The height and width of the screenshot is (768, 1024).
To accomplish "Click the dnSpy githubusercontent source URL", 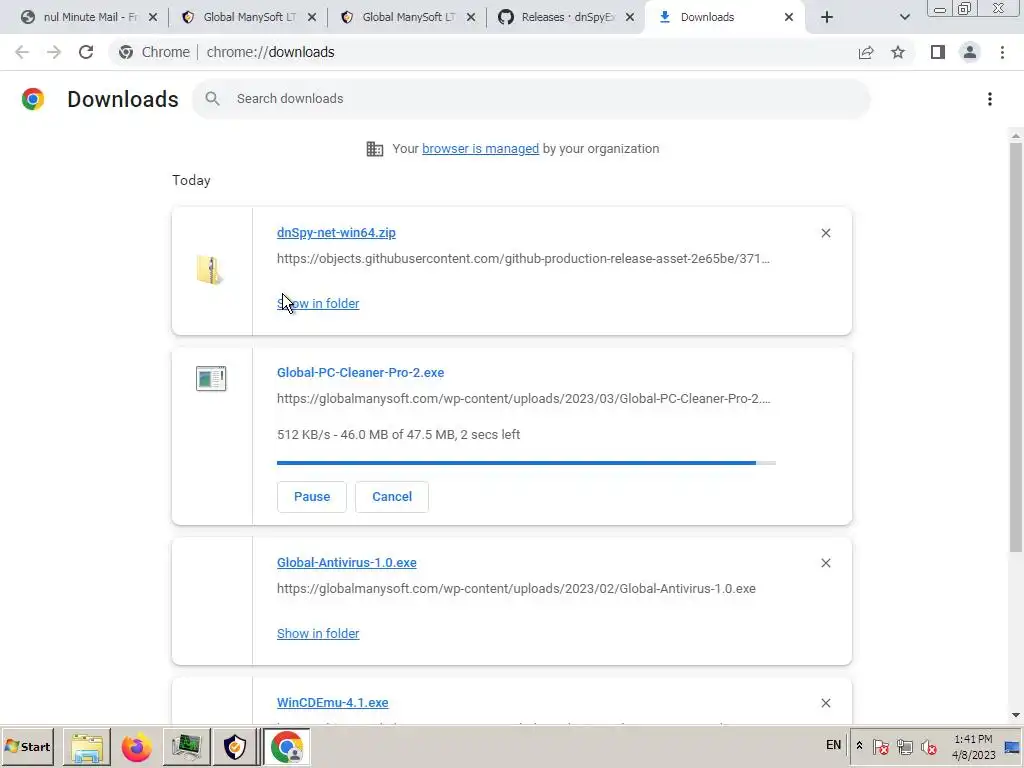I will click(x=523, y=259).
